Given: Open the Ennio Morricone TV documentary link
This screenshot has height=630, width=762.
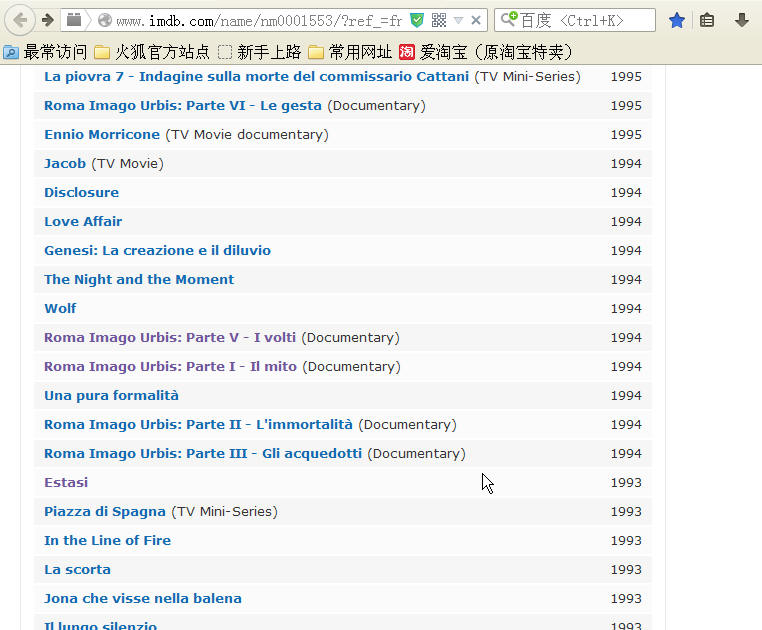Looking at the screenshot, I should pos(102,135).
